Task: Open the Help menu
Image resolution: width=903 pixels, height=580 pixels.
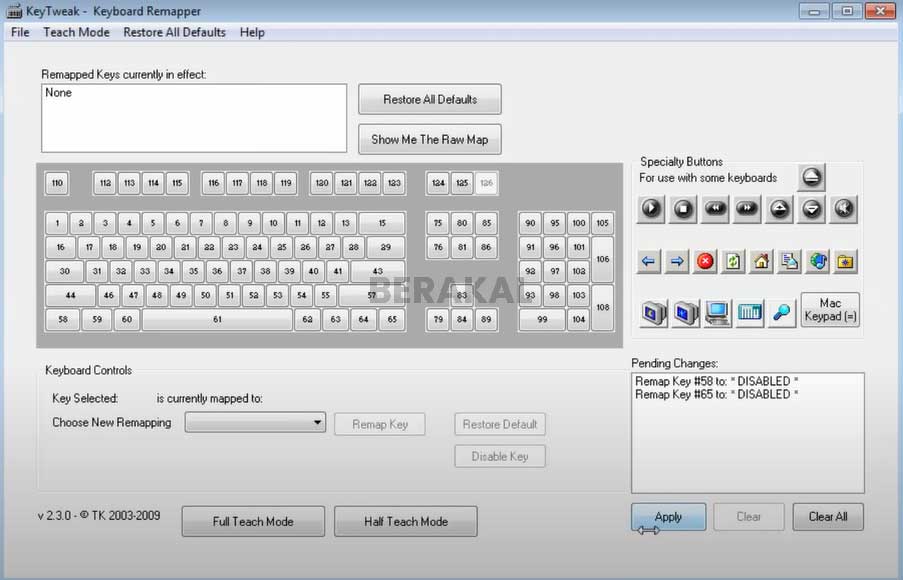Action: pyautogui.click(x=252, y=32)
